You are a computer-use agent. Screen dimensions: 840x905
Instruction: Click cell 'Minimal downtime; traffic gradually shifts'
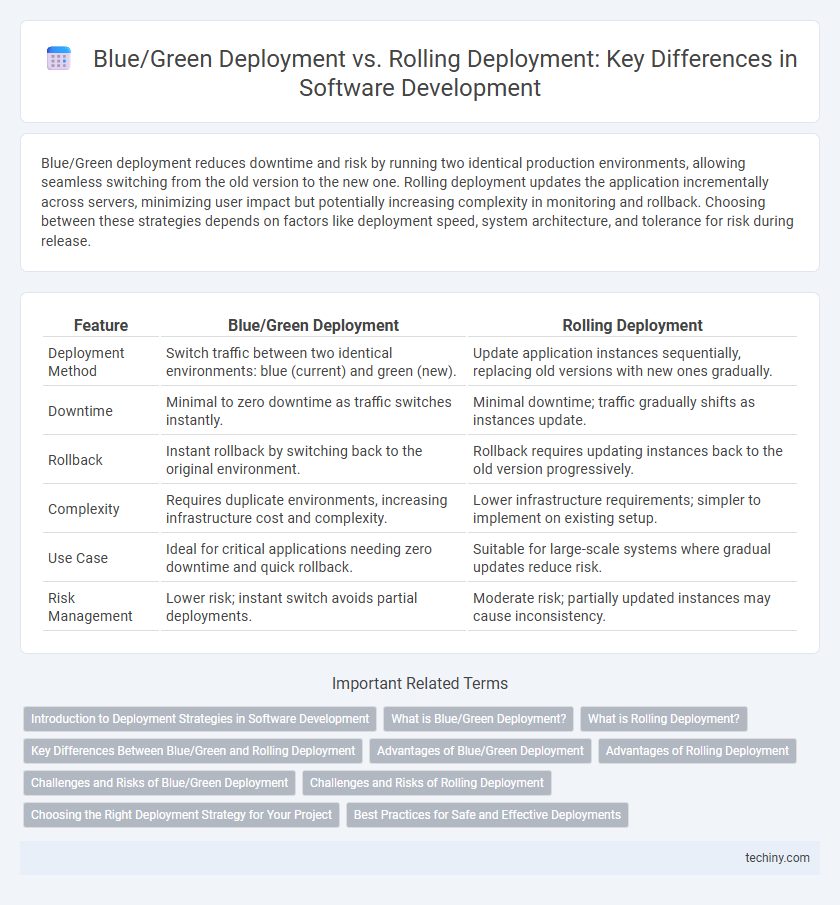[632, 411]
